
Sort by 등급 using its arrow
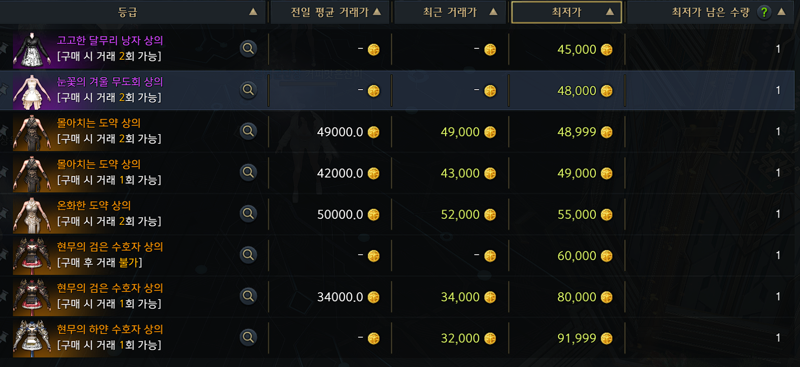(x=253, y=13)
